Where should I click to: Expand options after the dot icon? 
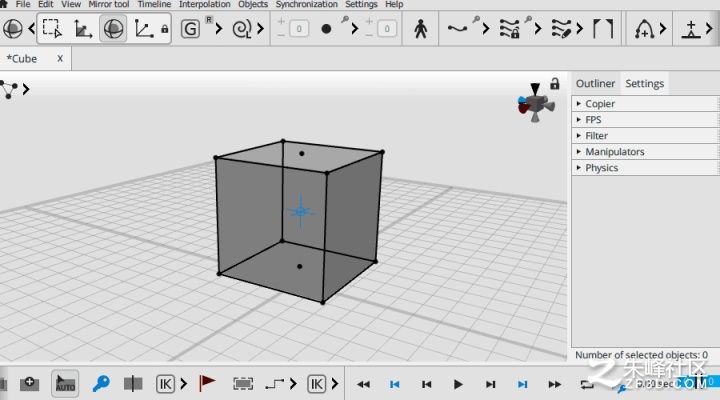pos(354,29)
